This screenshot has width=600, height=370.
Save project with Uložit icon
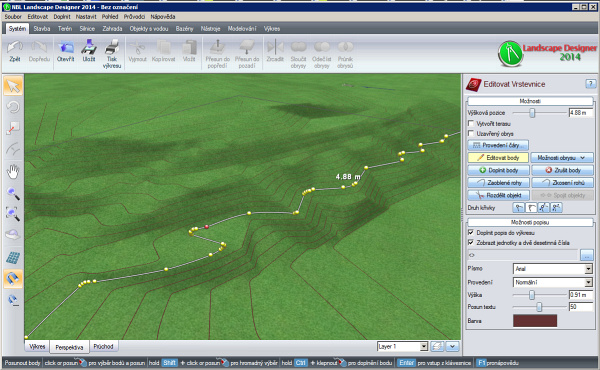[x=89, y=47]
